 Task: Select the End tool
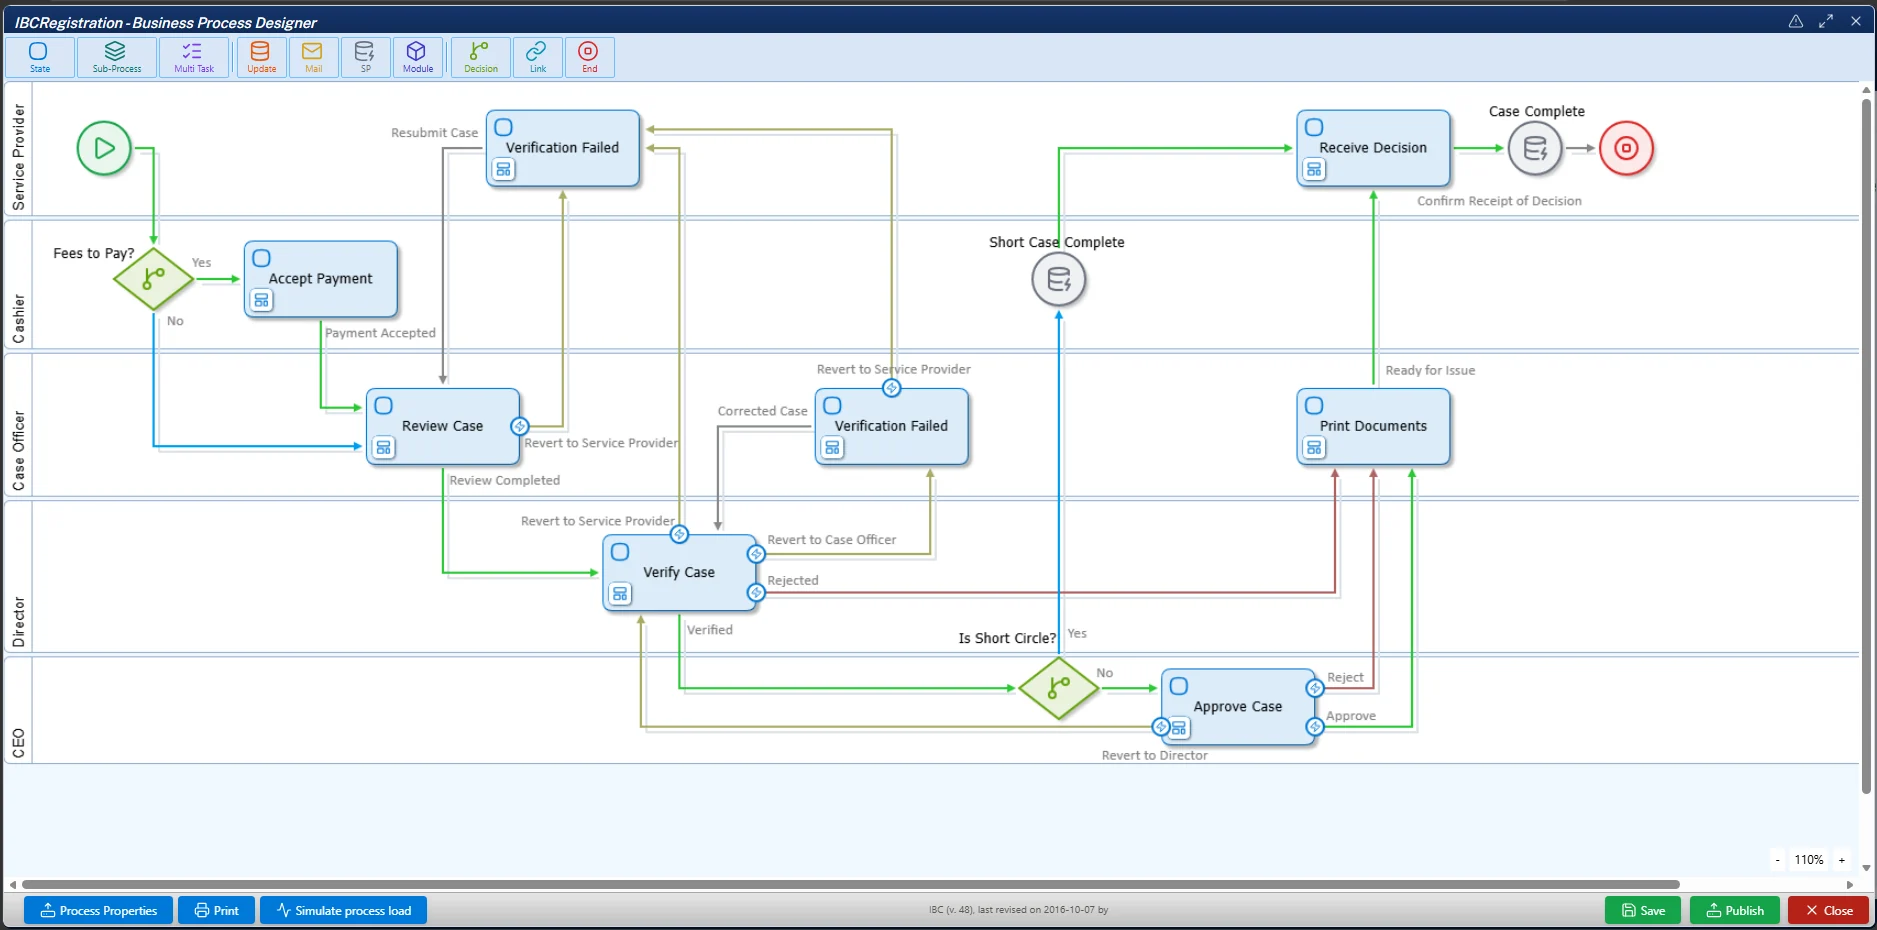pos(590,57)
